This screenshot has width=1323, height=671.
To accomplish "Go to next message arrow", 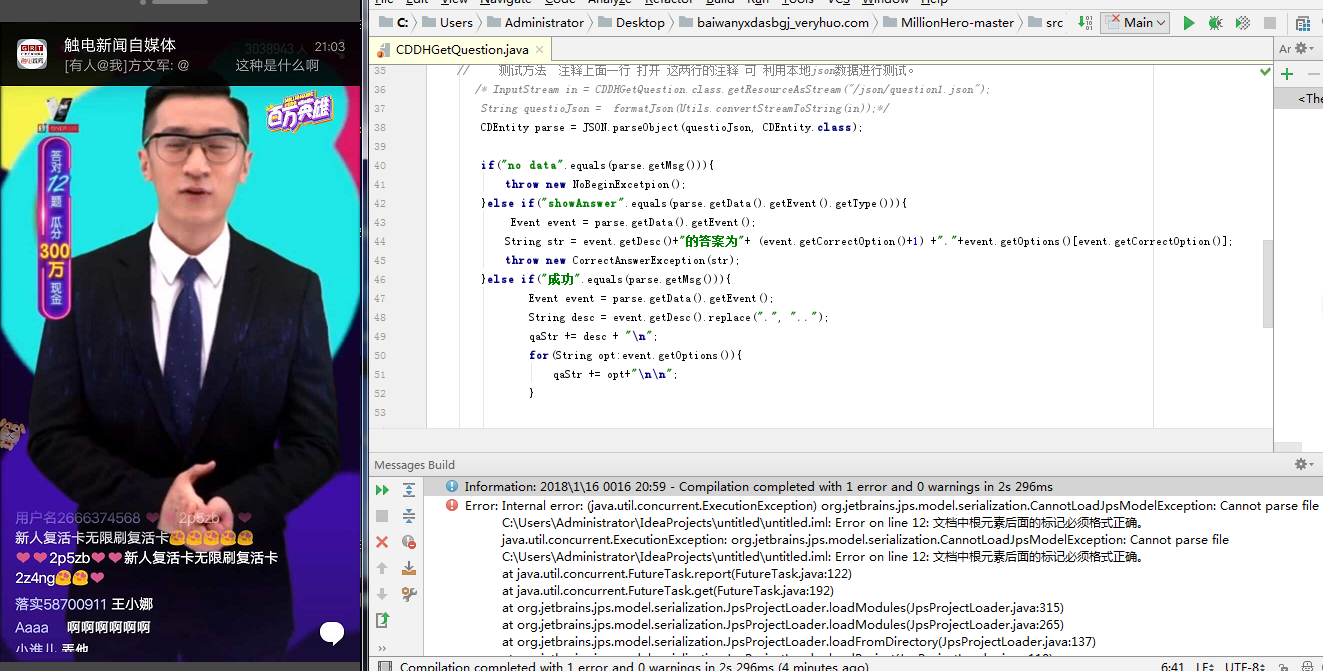I will point(382,594).
